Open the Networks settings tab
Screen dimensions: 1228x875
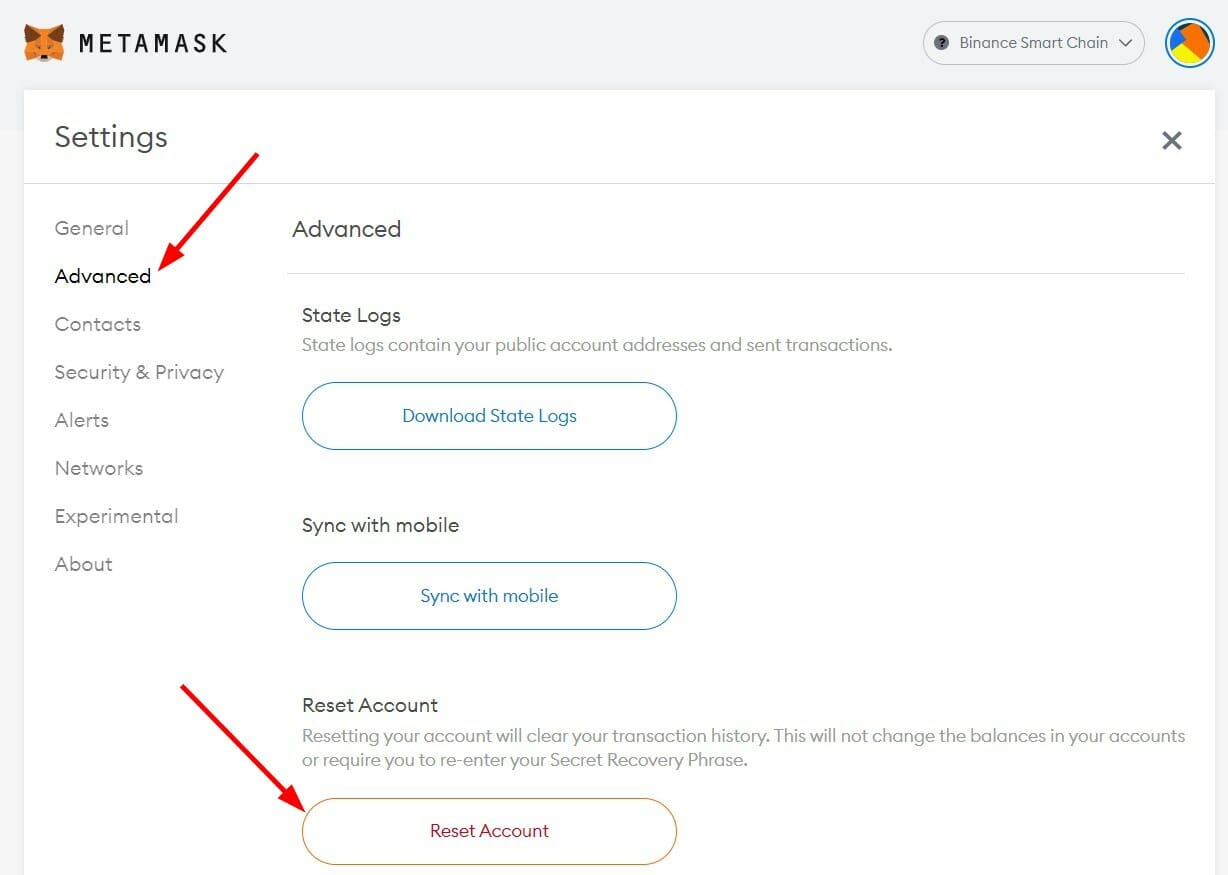tap(99, 468)
